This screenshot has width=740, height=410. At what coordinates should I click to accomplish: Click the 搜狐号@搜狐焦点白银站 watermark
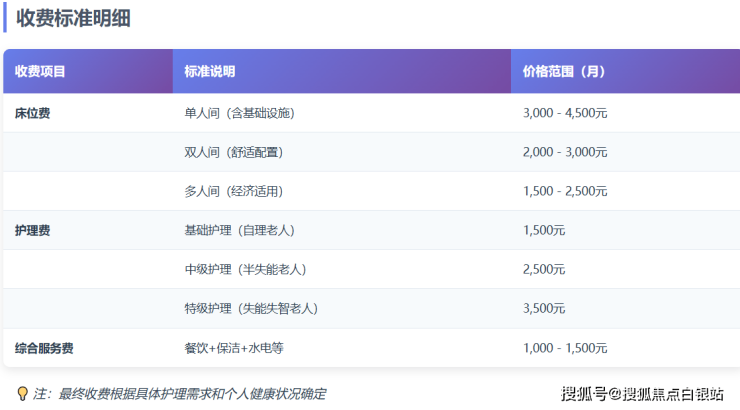(x=642, y=394)
